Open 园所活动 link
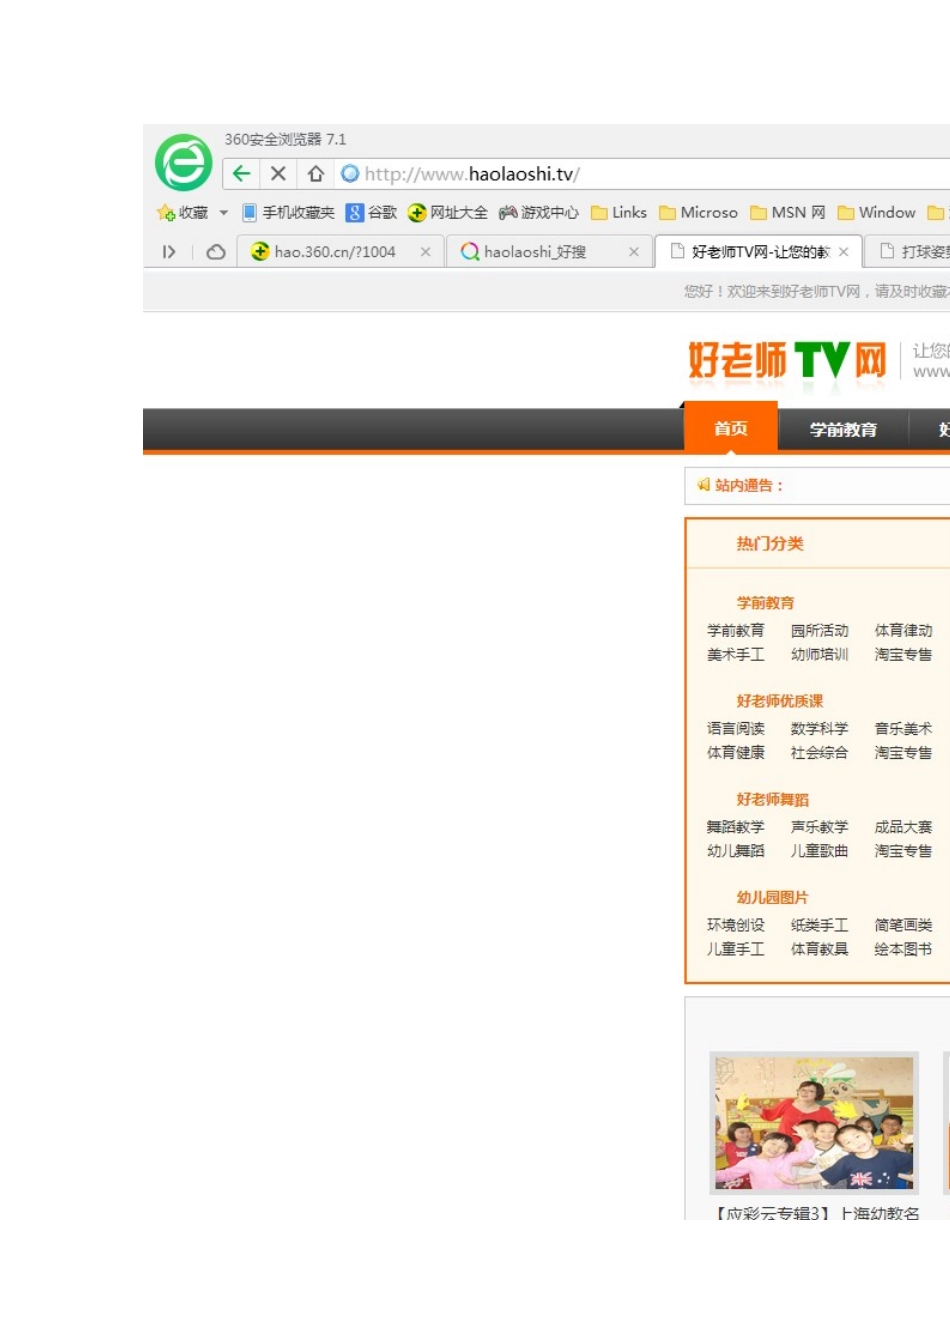Viewport: 950px width, 1344px height. point(819,630)
